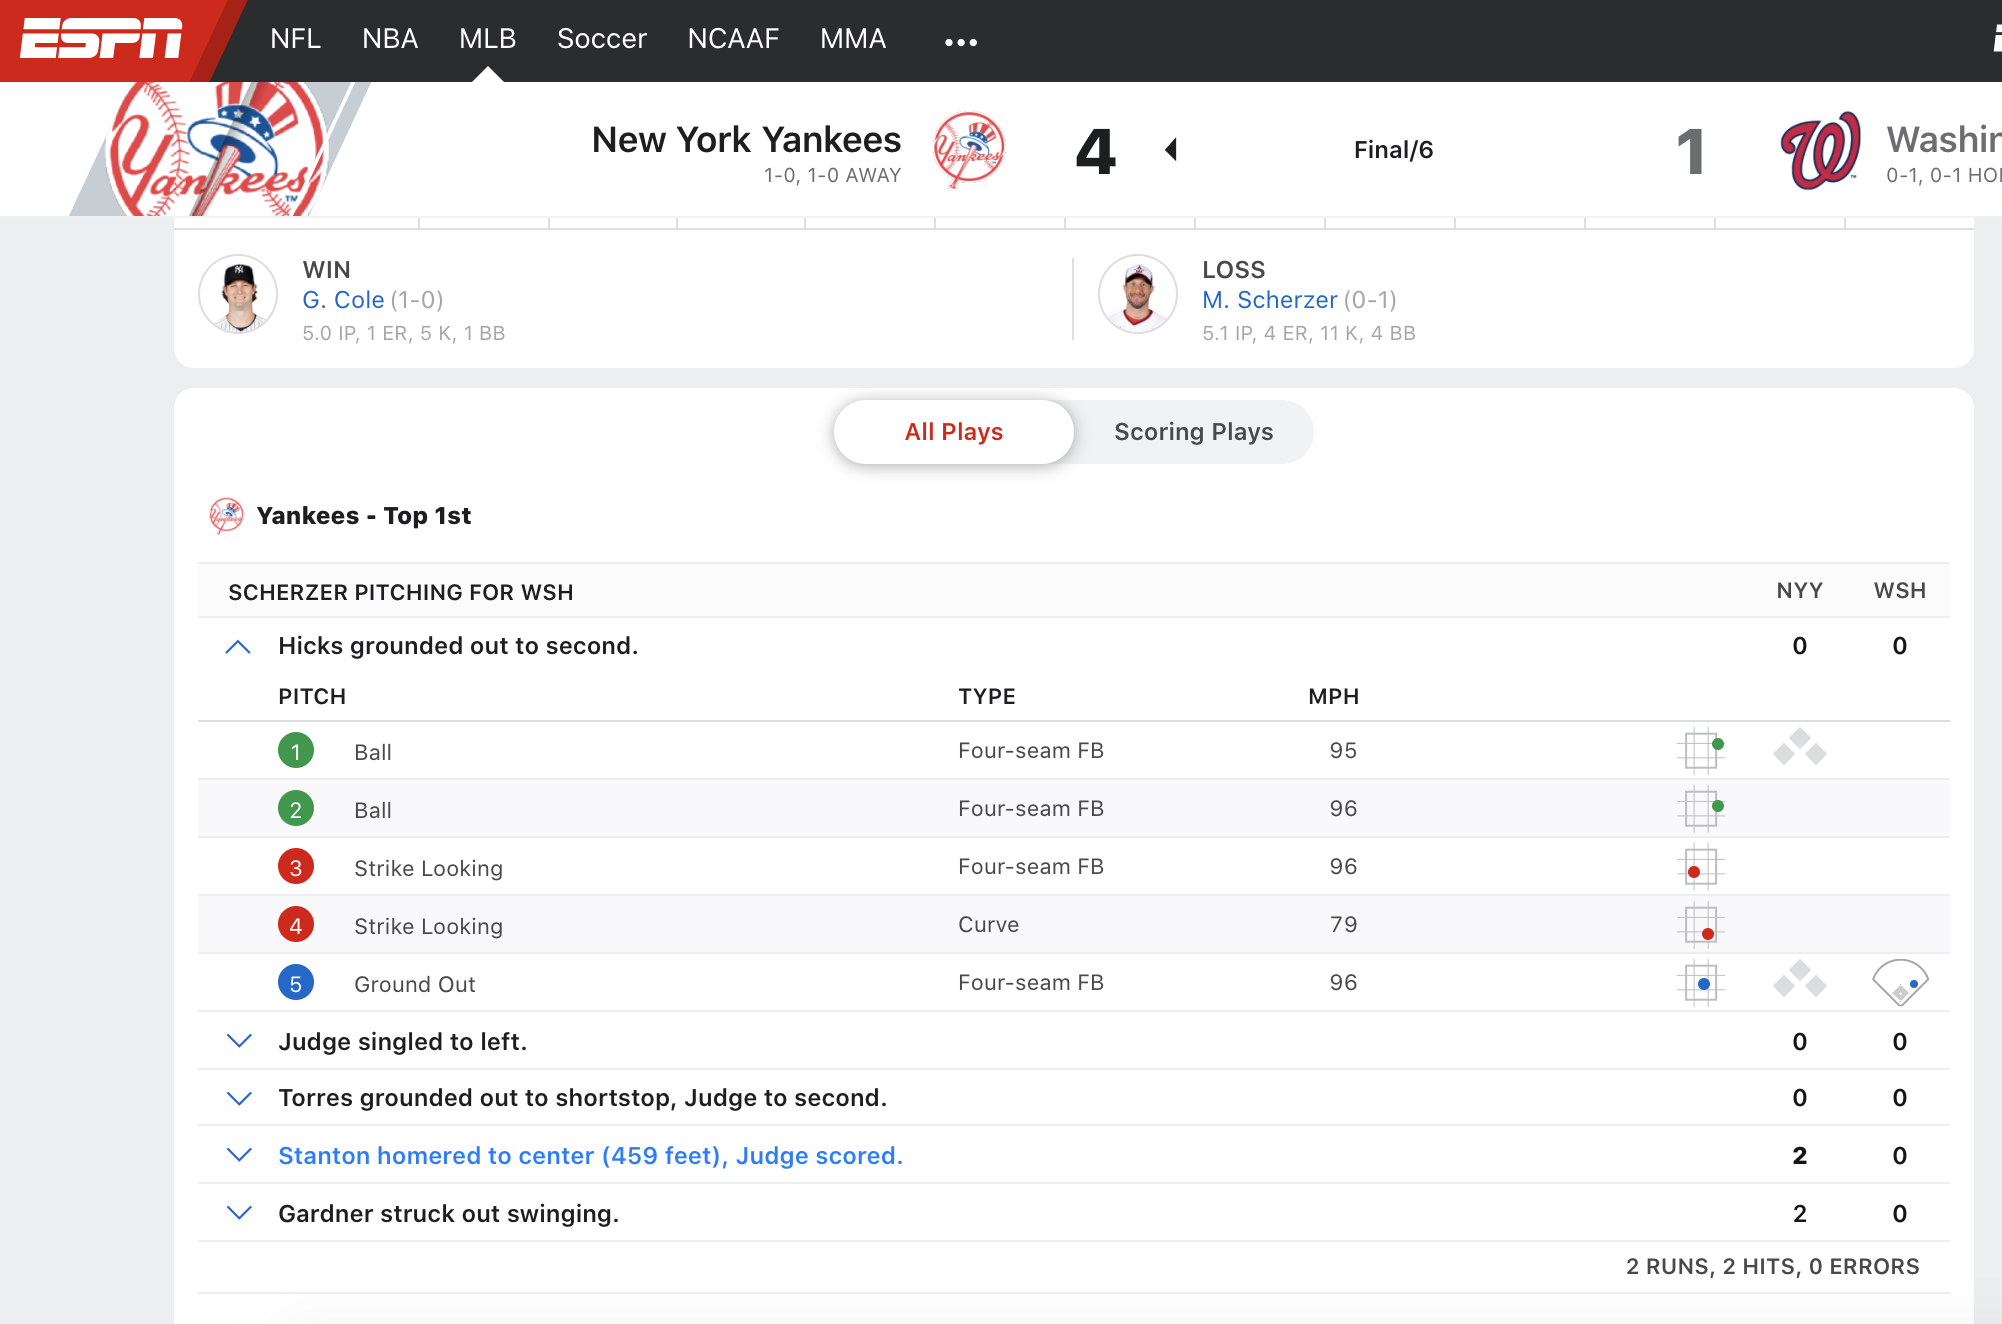Open G. Cole's player page
The image size is (2002, 1324).
344,299
